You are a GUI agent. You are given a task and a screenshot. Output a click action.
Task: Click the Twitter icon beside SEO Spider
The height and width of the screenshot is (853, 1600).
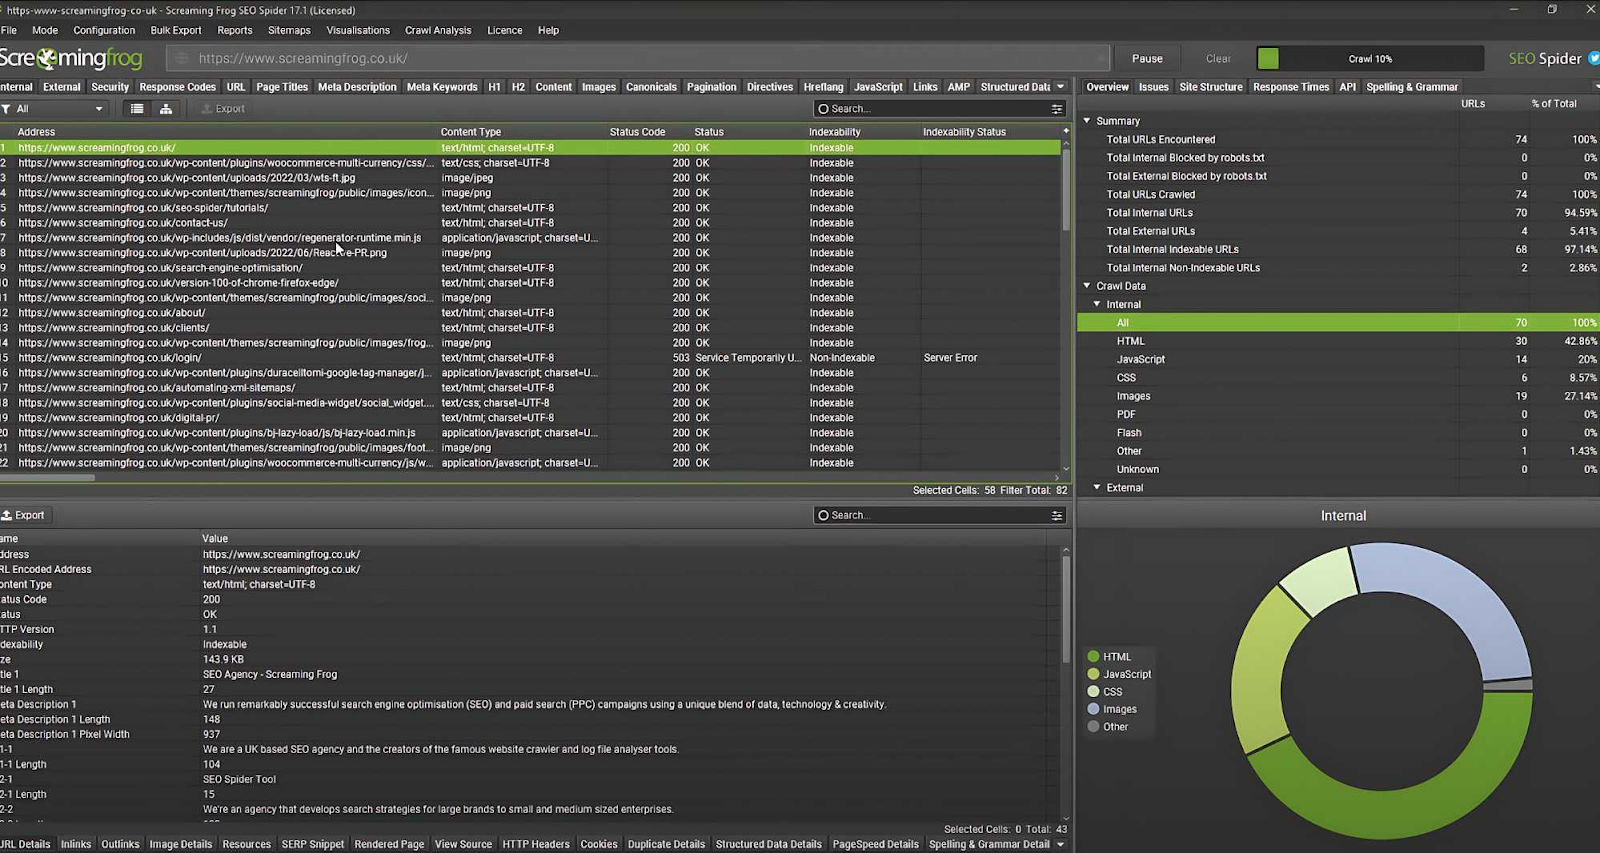pos(1594,58)
